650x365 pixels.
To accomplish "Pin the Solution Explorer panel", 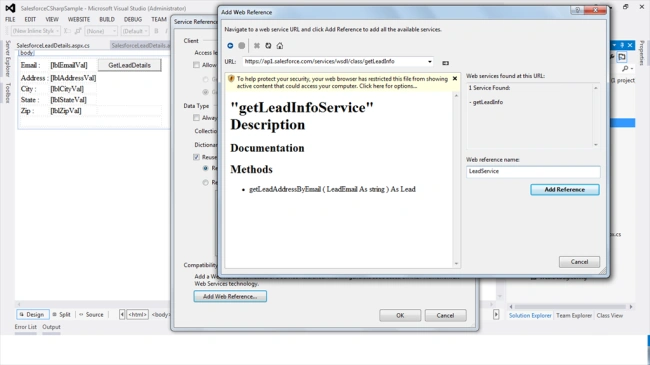I will pos(622,45).
